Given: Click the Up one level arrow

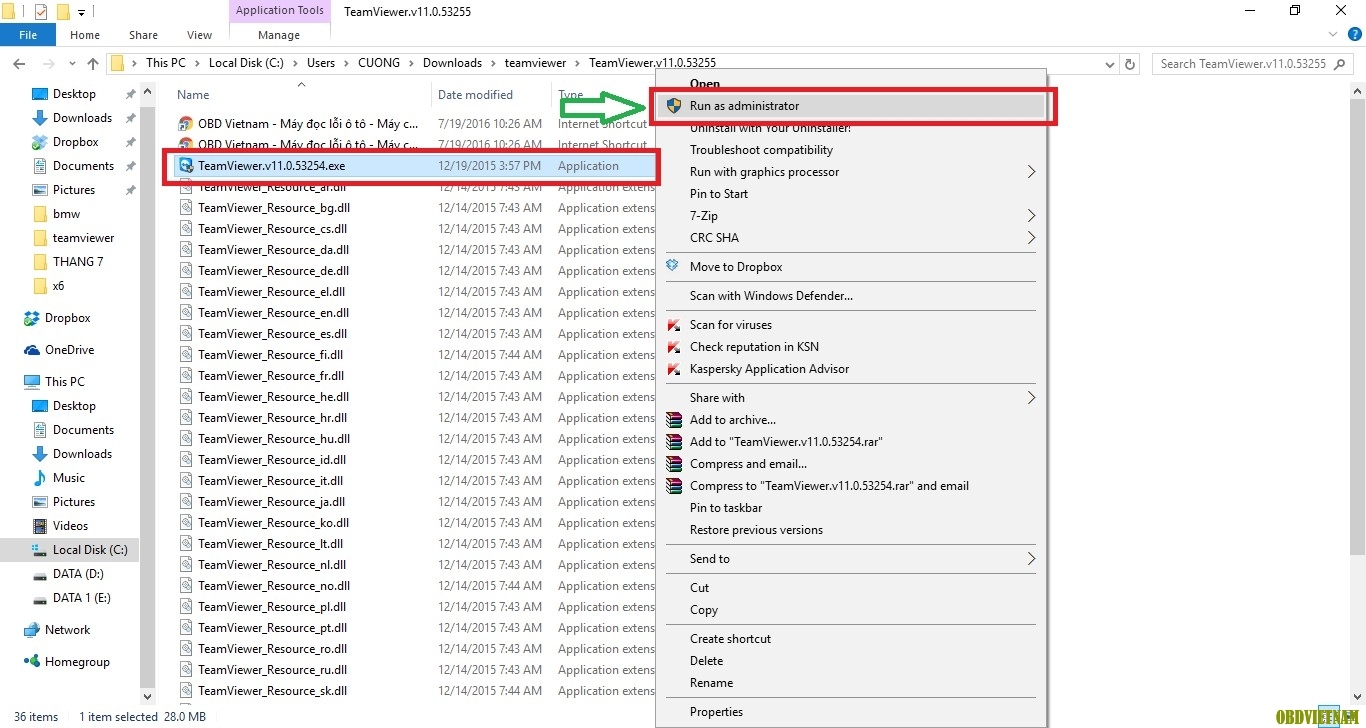Looking at the screenshot, I should point(93,63).
